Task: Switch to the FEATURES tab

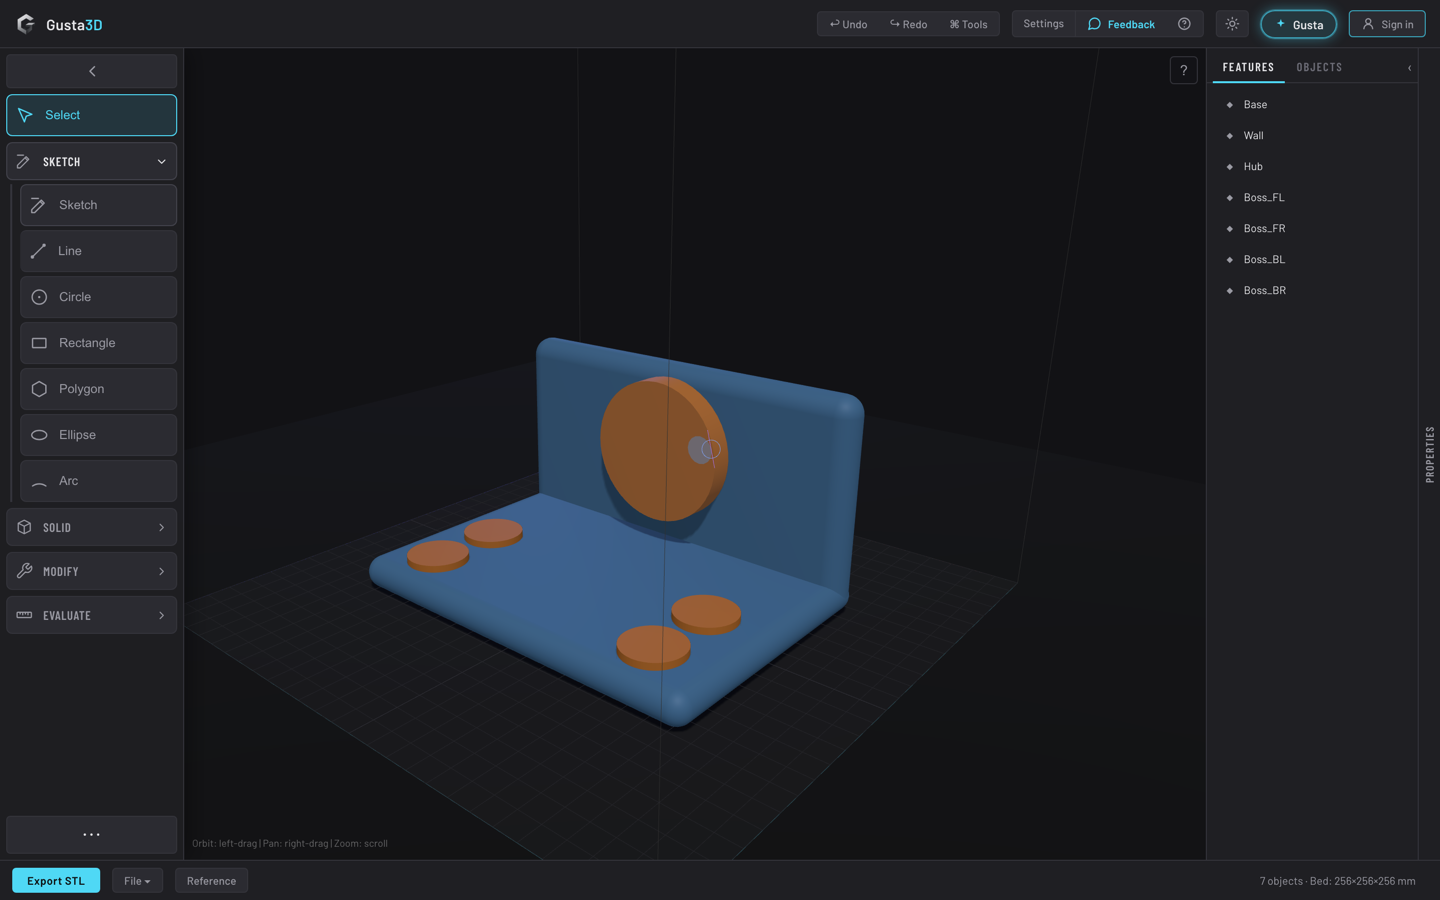Action: click(x=1248, y=67)
